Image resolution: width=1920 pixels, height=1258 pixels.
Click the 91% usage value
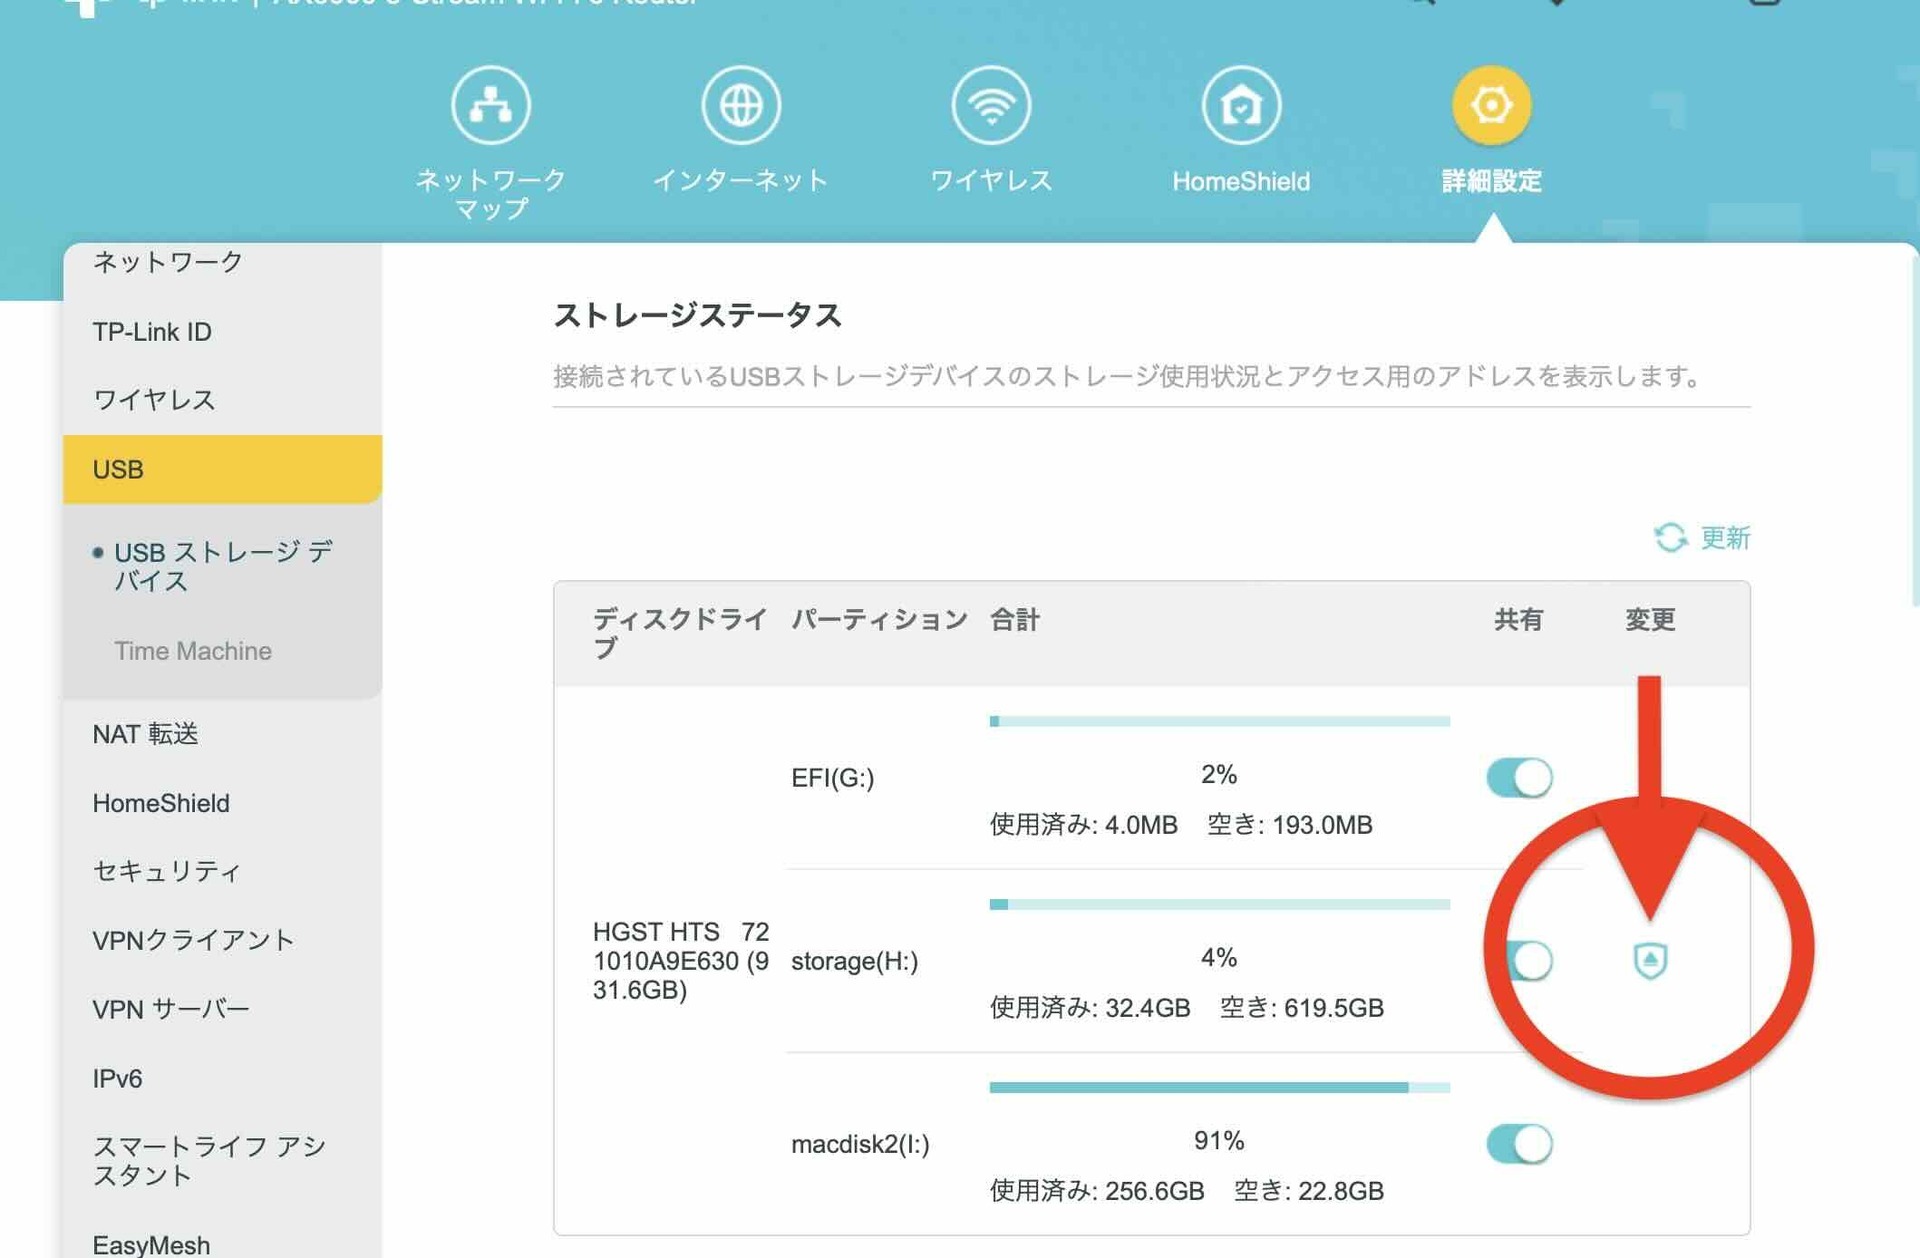click(x=1219, y=1140)
